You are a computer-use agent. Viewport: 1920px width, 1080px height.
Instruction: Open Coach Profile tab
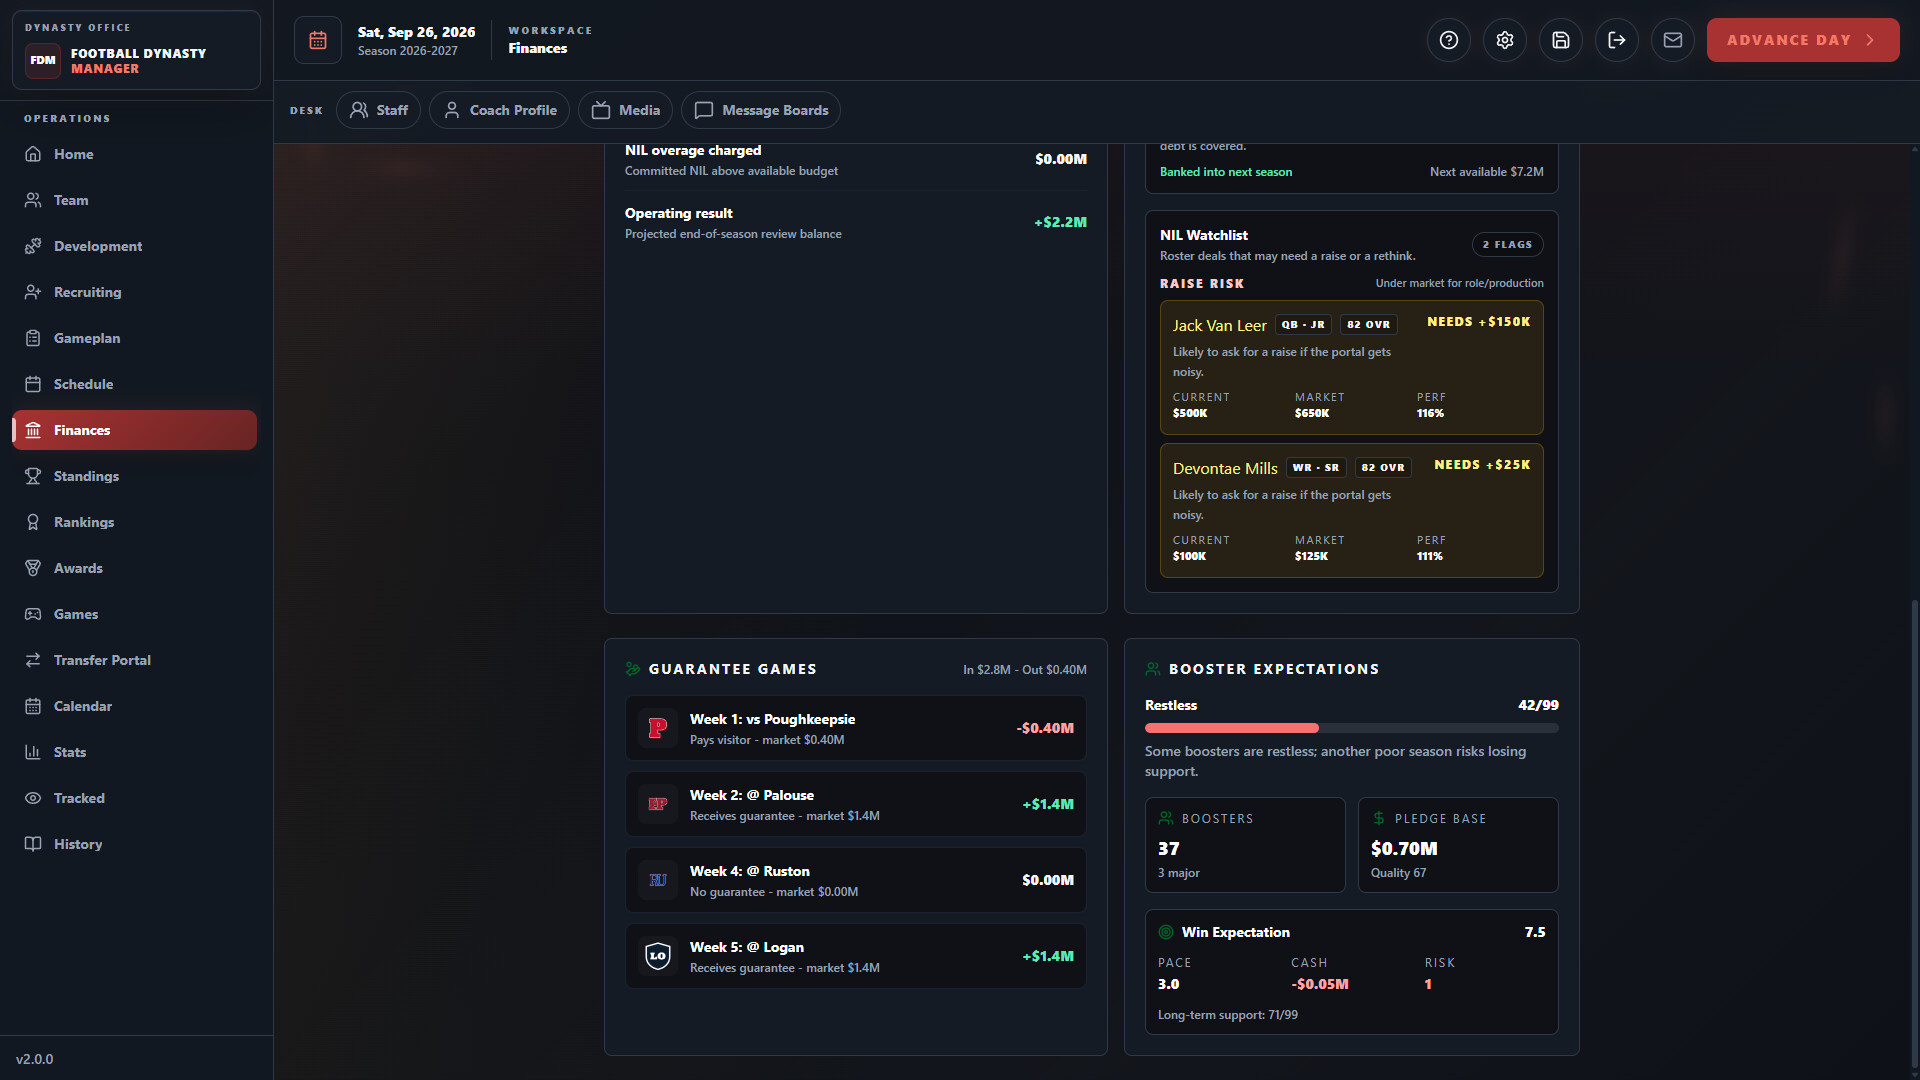coord(499,110)
